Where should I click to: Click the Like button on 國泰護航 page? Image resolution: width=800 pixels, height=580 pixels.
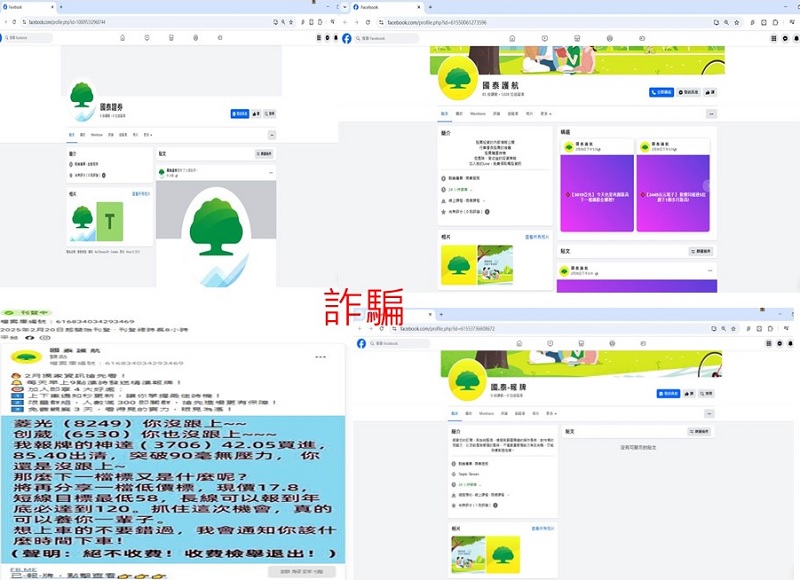pos(710,92)
